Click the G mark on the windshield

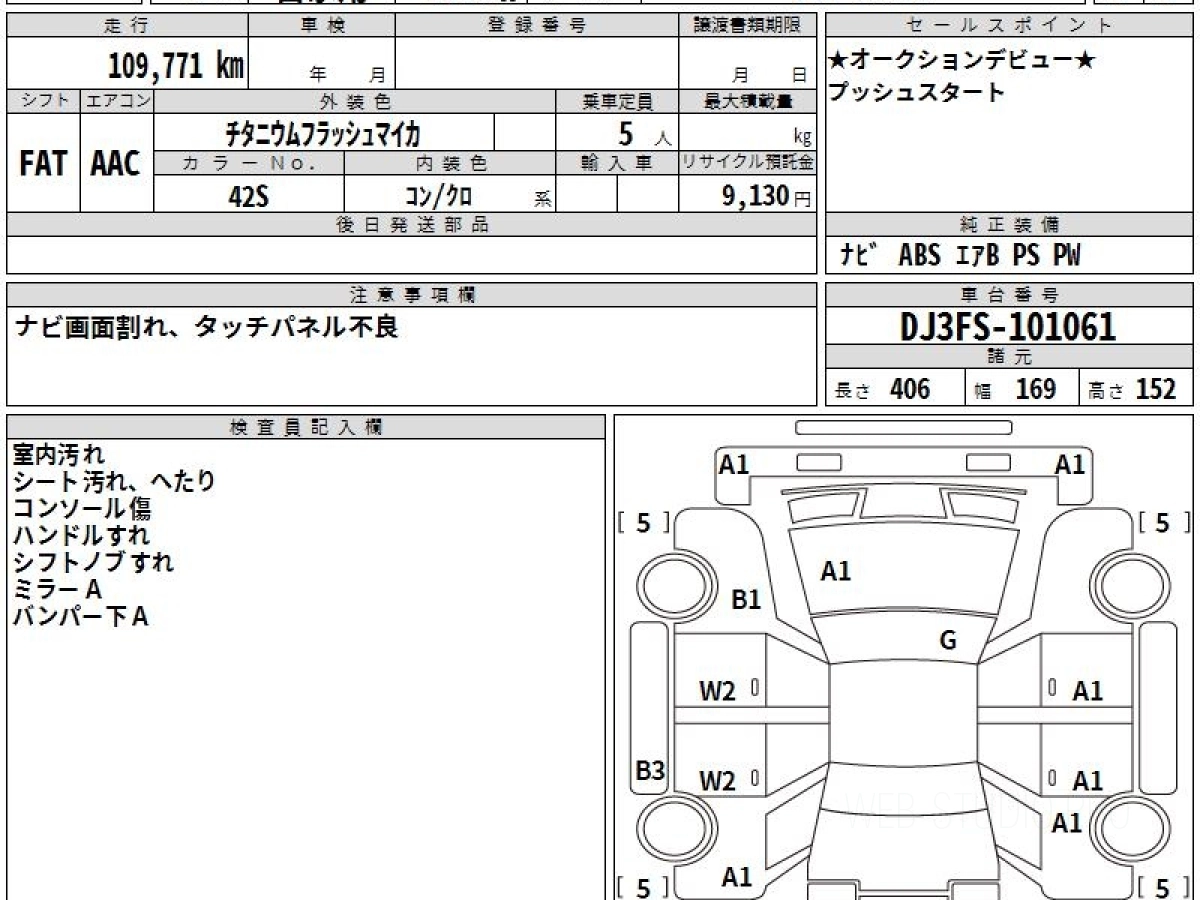tap(948, 641)
